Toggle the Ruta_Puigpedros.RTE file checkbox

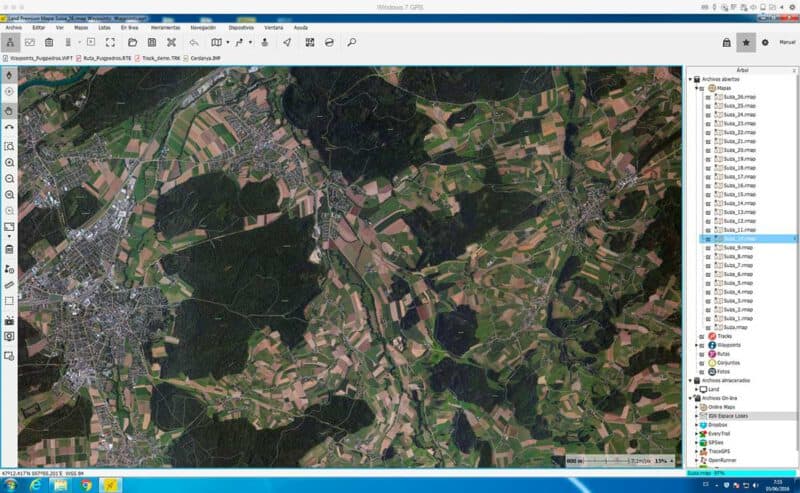point(79,59)
